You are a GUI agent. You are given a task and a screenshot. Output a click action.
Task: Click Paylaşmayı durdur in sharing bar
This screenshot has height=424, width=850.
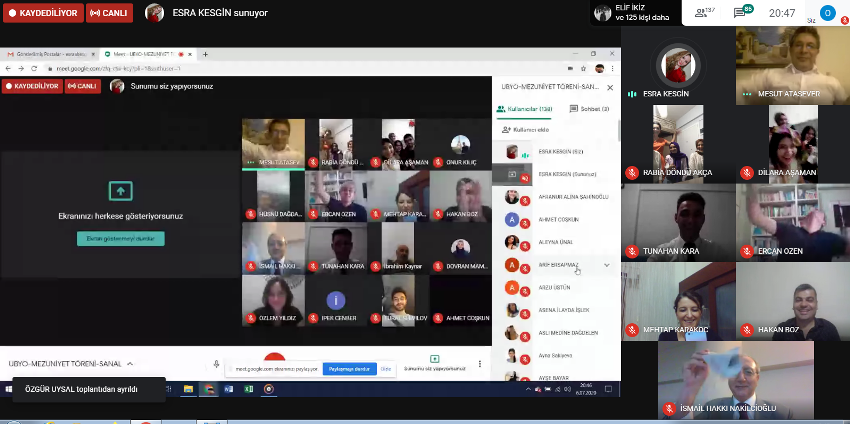(x=349, y=369)
